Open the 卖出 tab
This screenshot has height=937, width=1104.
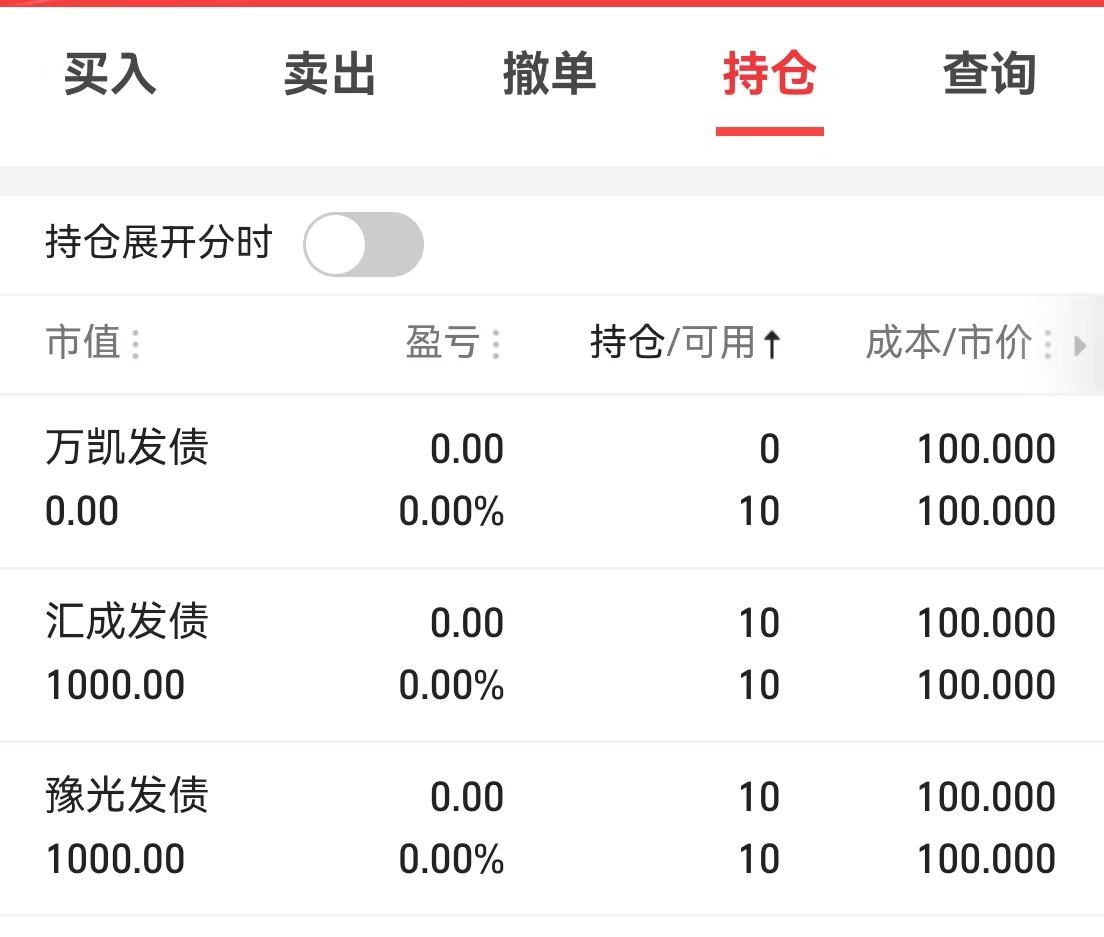(x=329, y=75)
